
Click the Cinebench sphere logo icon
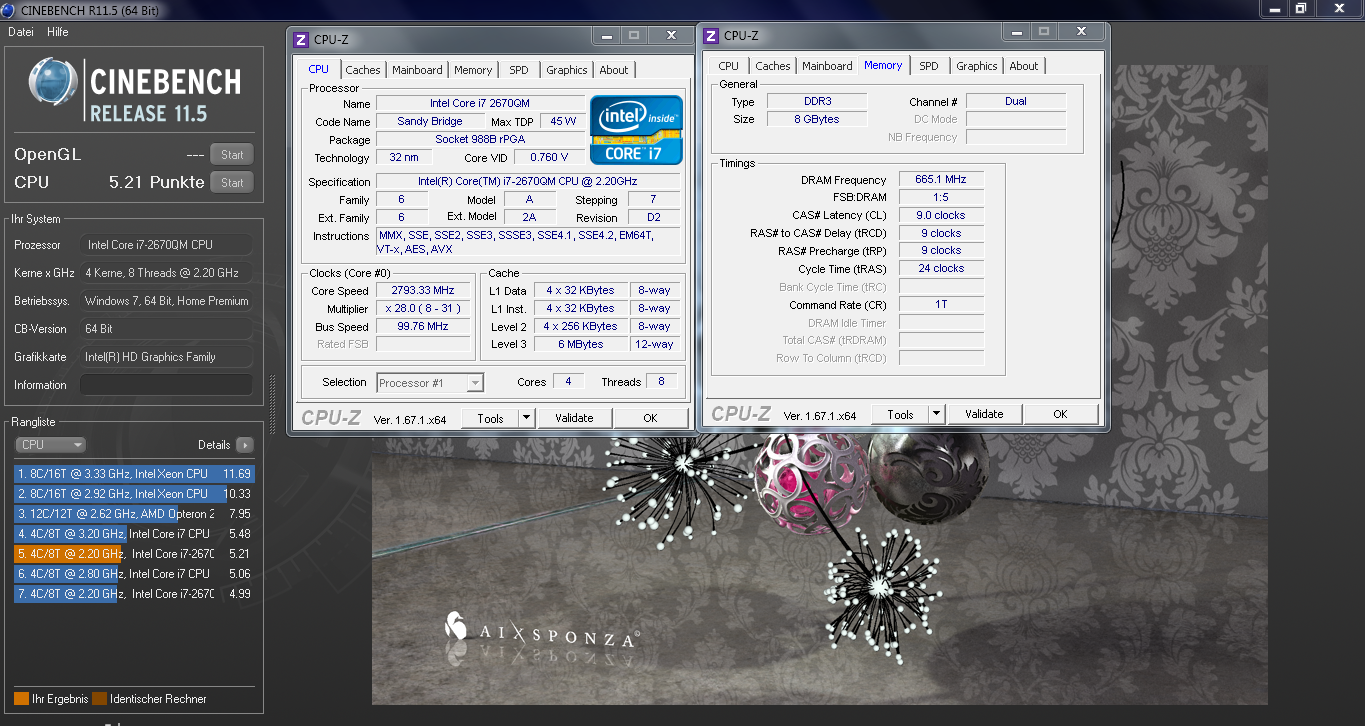click(x=53, y=82)
